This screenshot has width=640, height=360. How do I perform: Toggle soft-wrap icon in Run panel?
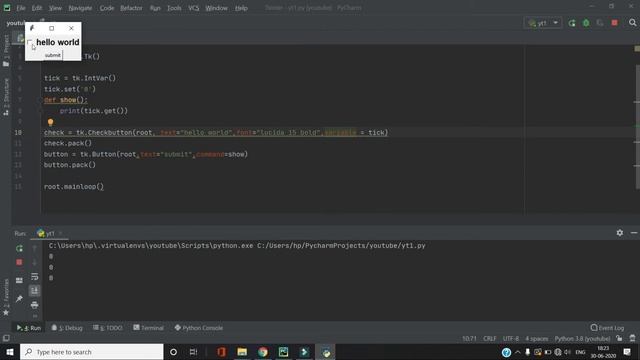pos(34,277)
